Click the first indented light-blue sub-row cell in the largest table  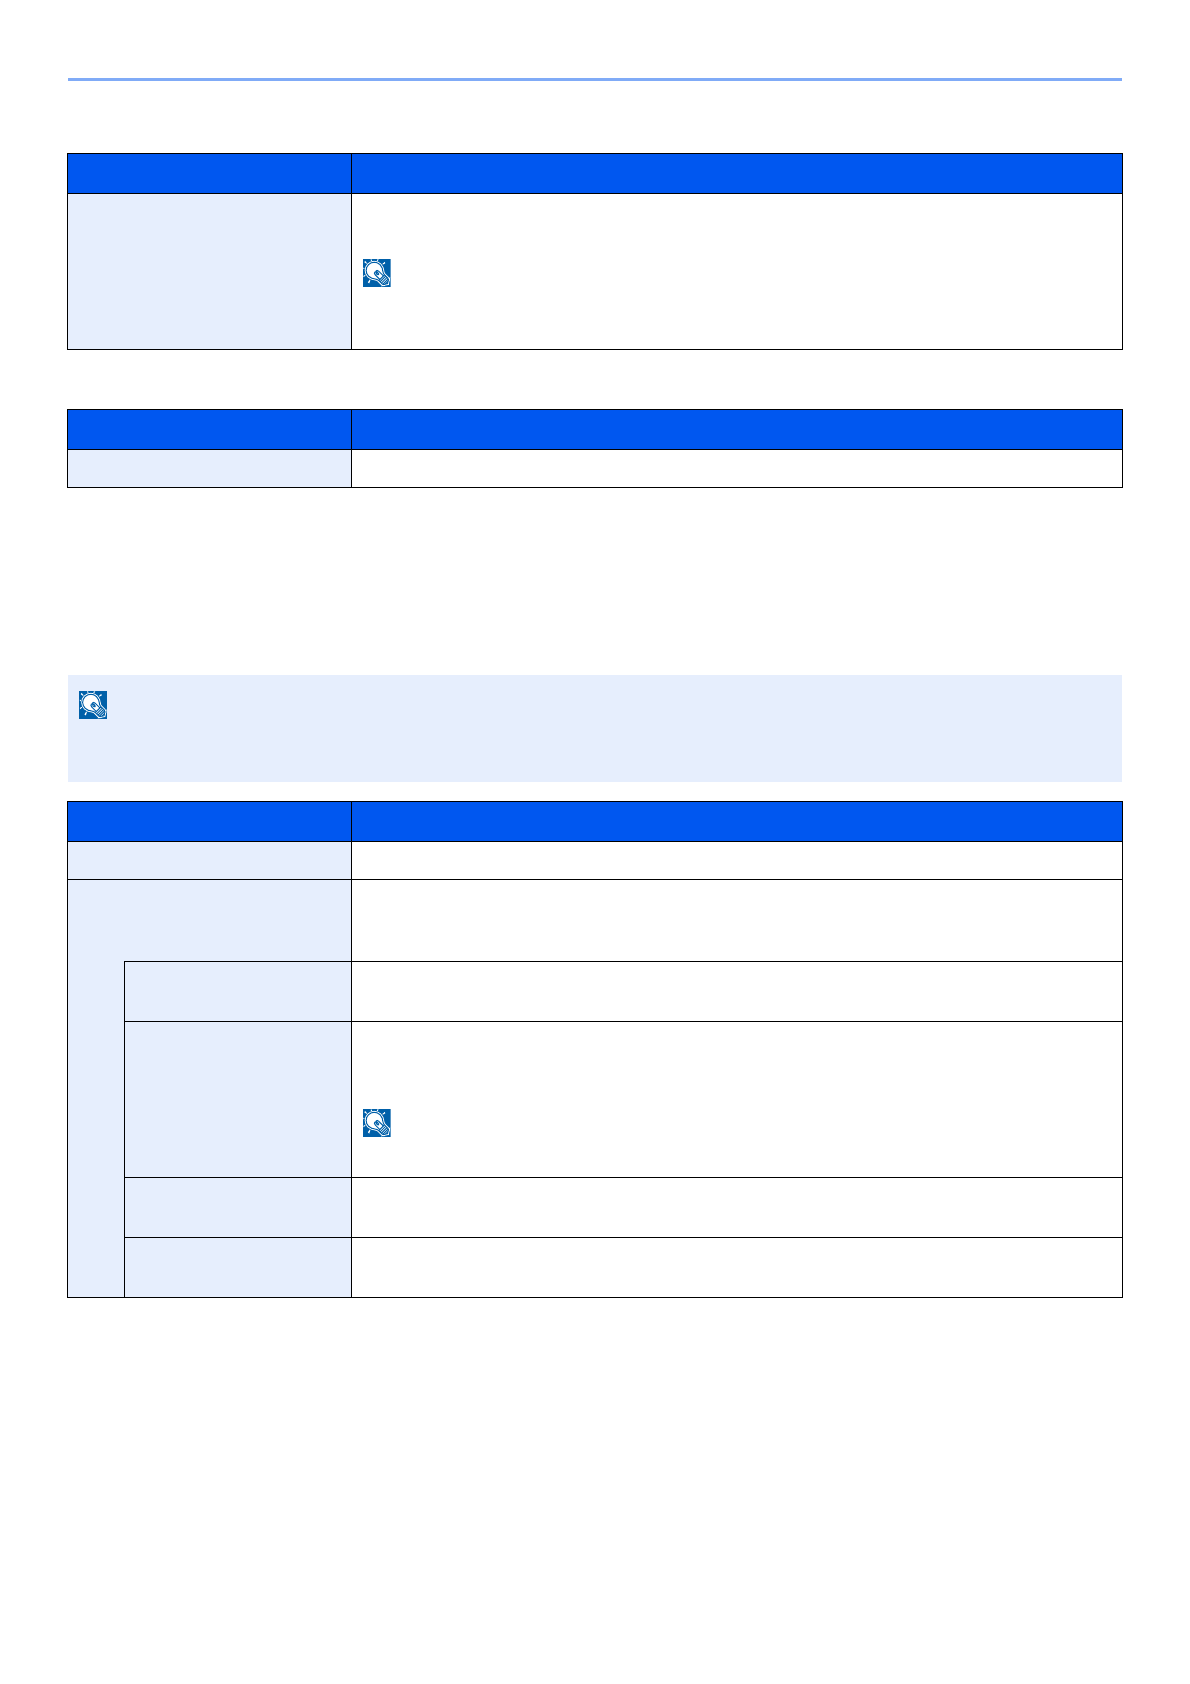[237, 991]
